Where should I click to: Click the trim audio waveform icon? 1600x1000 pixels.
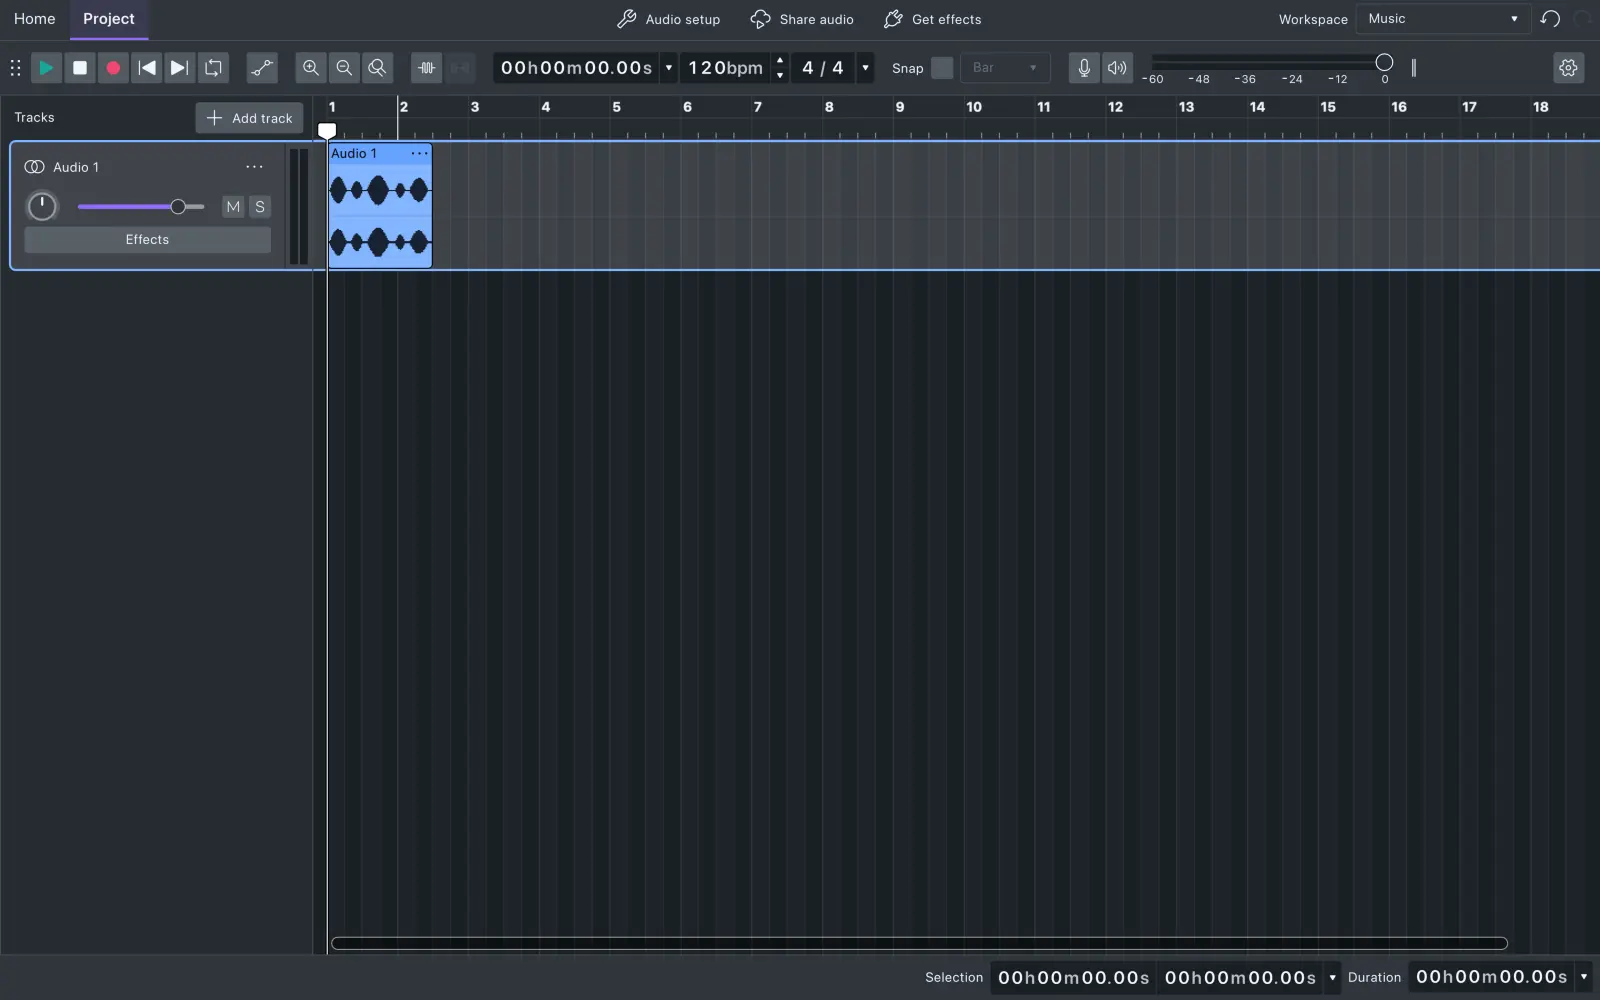427,68
